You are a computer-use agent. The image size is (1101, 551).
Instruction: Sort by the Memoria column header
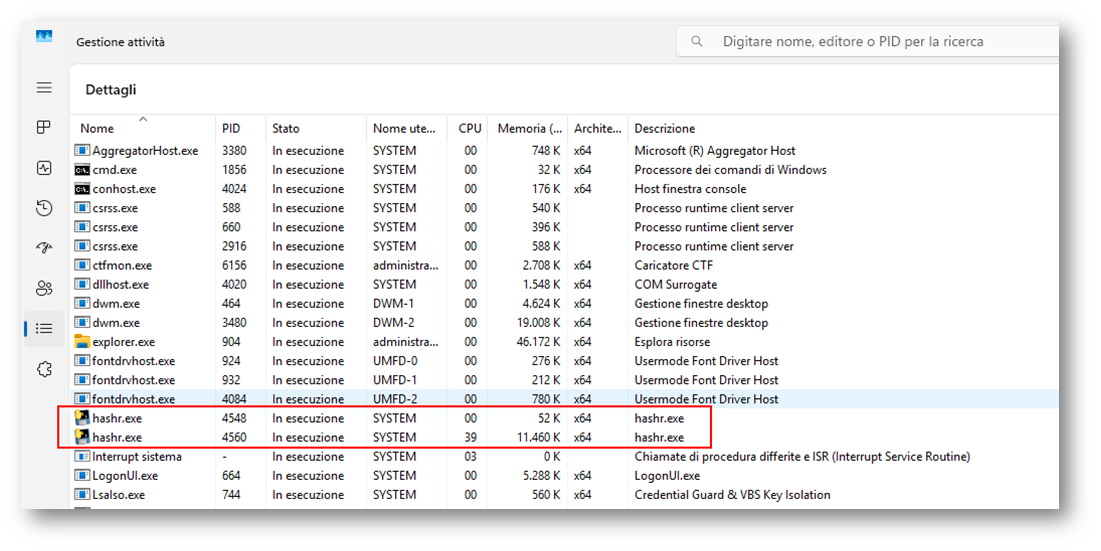click(x=529, y=129)
